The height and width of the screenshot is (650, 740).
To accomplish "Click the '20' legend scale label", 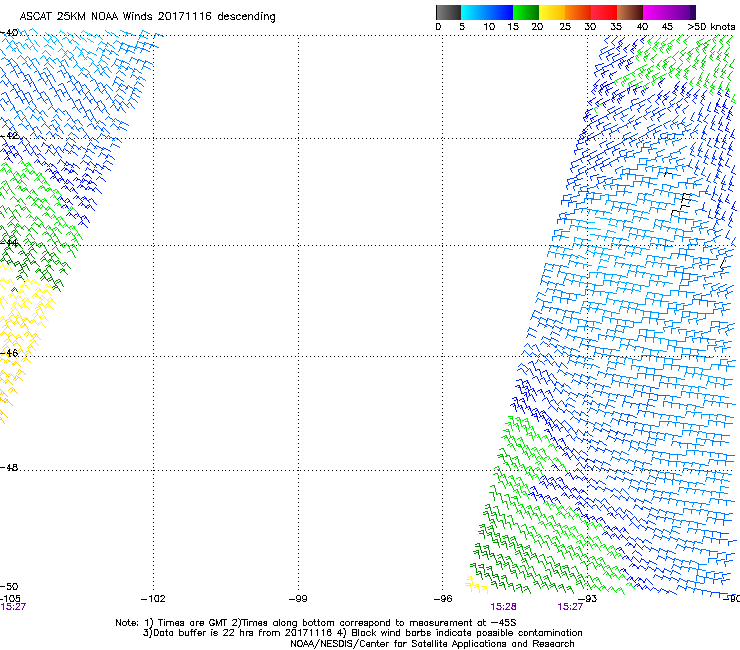I will pyautogui.click(x=537, y=27).
